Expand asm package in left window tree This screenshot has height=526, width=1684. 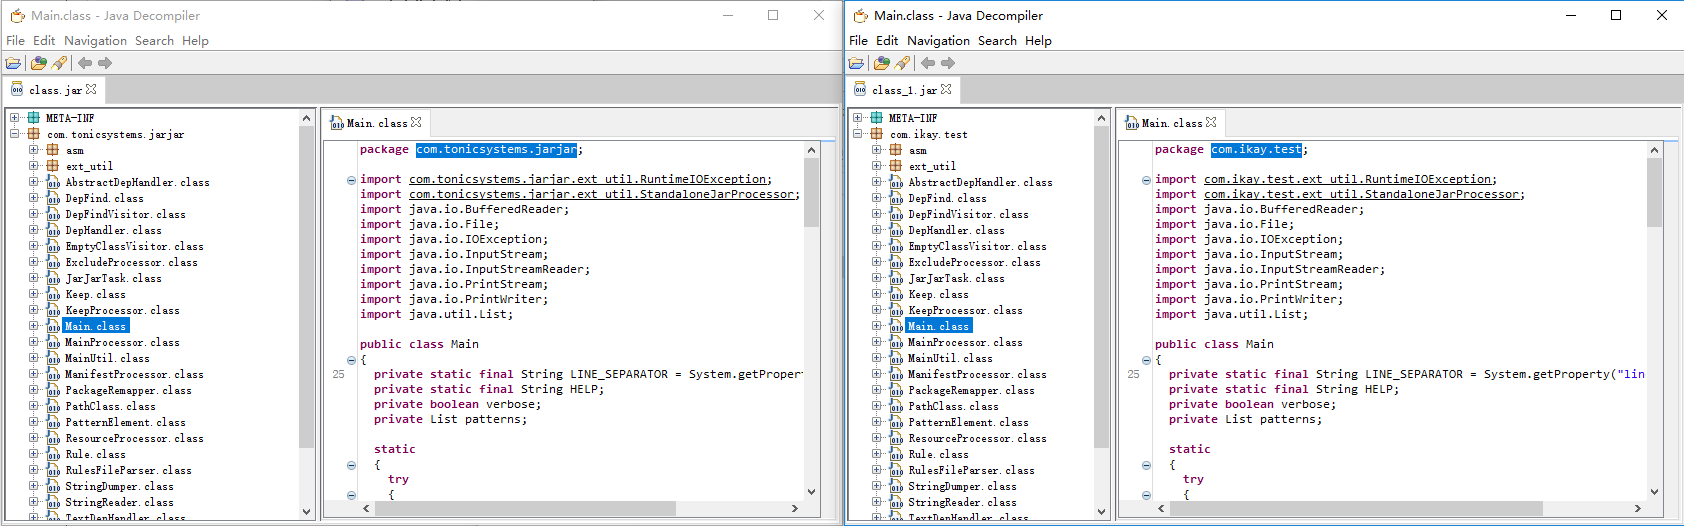(34, 150)
